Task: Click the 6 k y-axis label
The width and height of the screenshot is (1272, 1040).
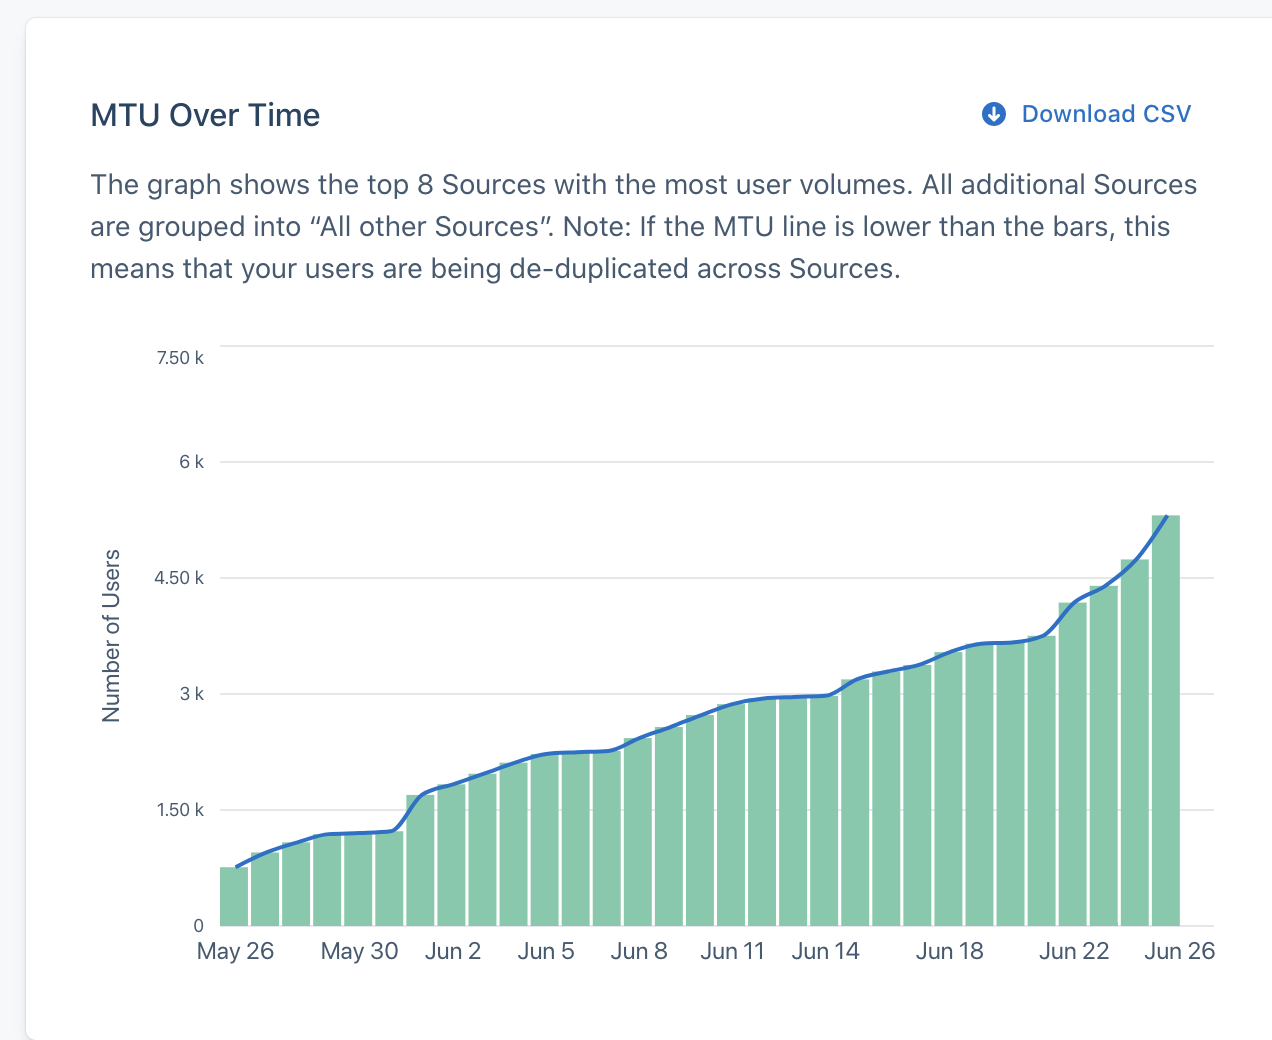Action: click(x=191, y=462)
